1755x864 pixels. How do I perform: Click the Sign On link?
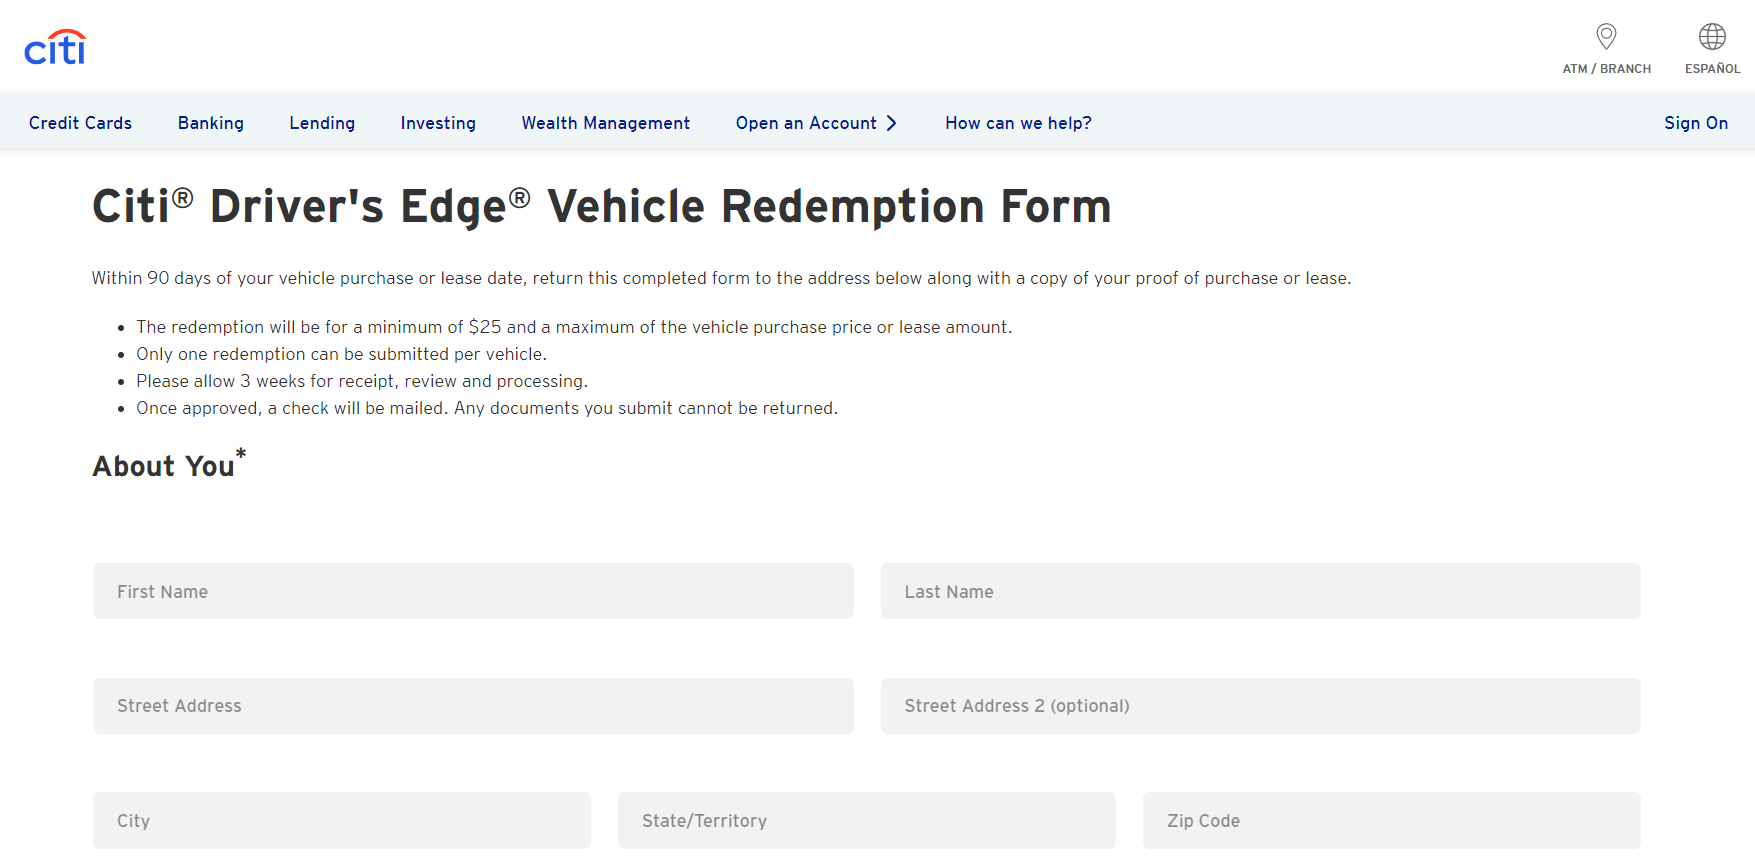point(1696,123)
